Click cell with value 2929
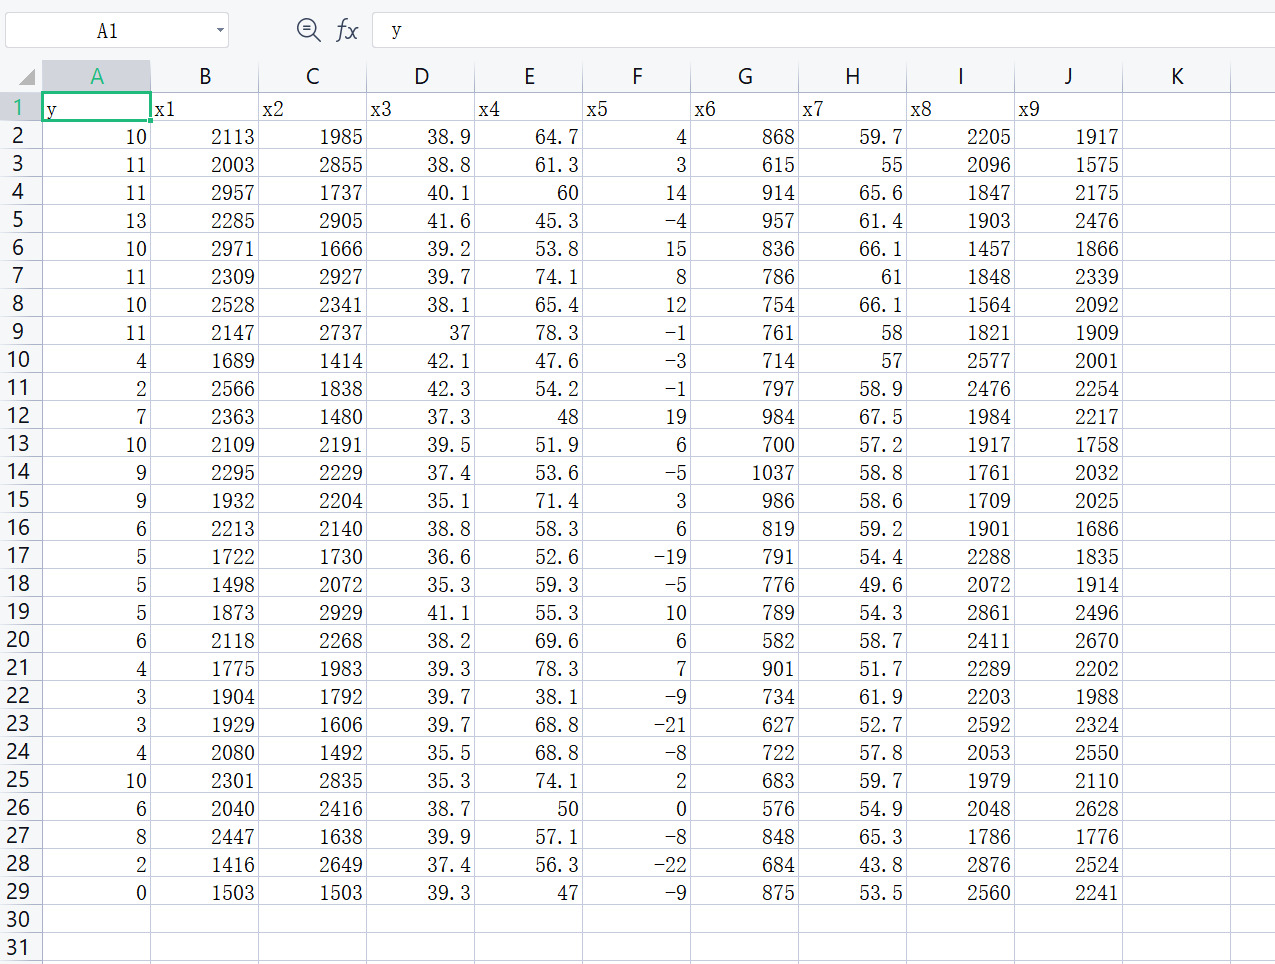Screen dimensions: 1275x964 pyautogui.click(x=313, y=611)
